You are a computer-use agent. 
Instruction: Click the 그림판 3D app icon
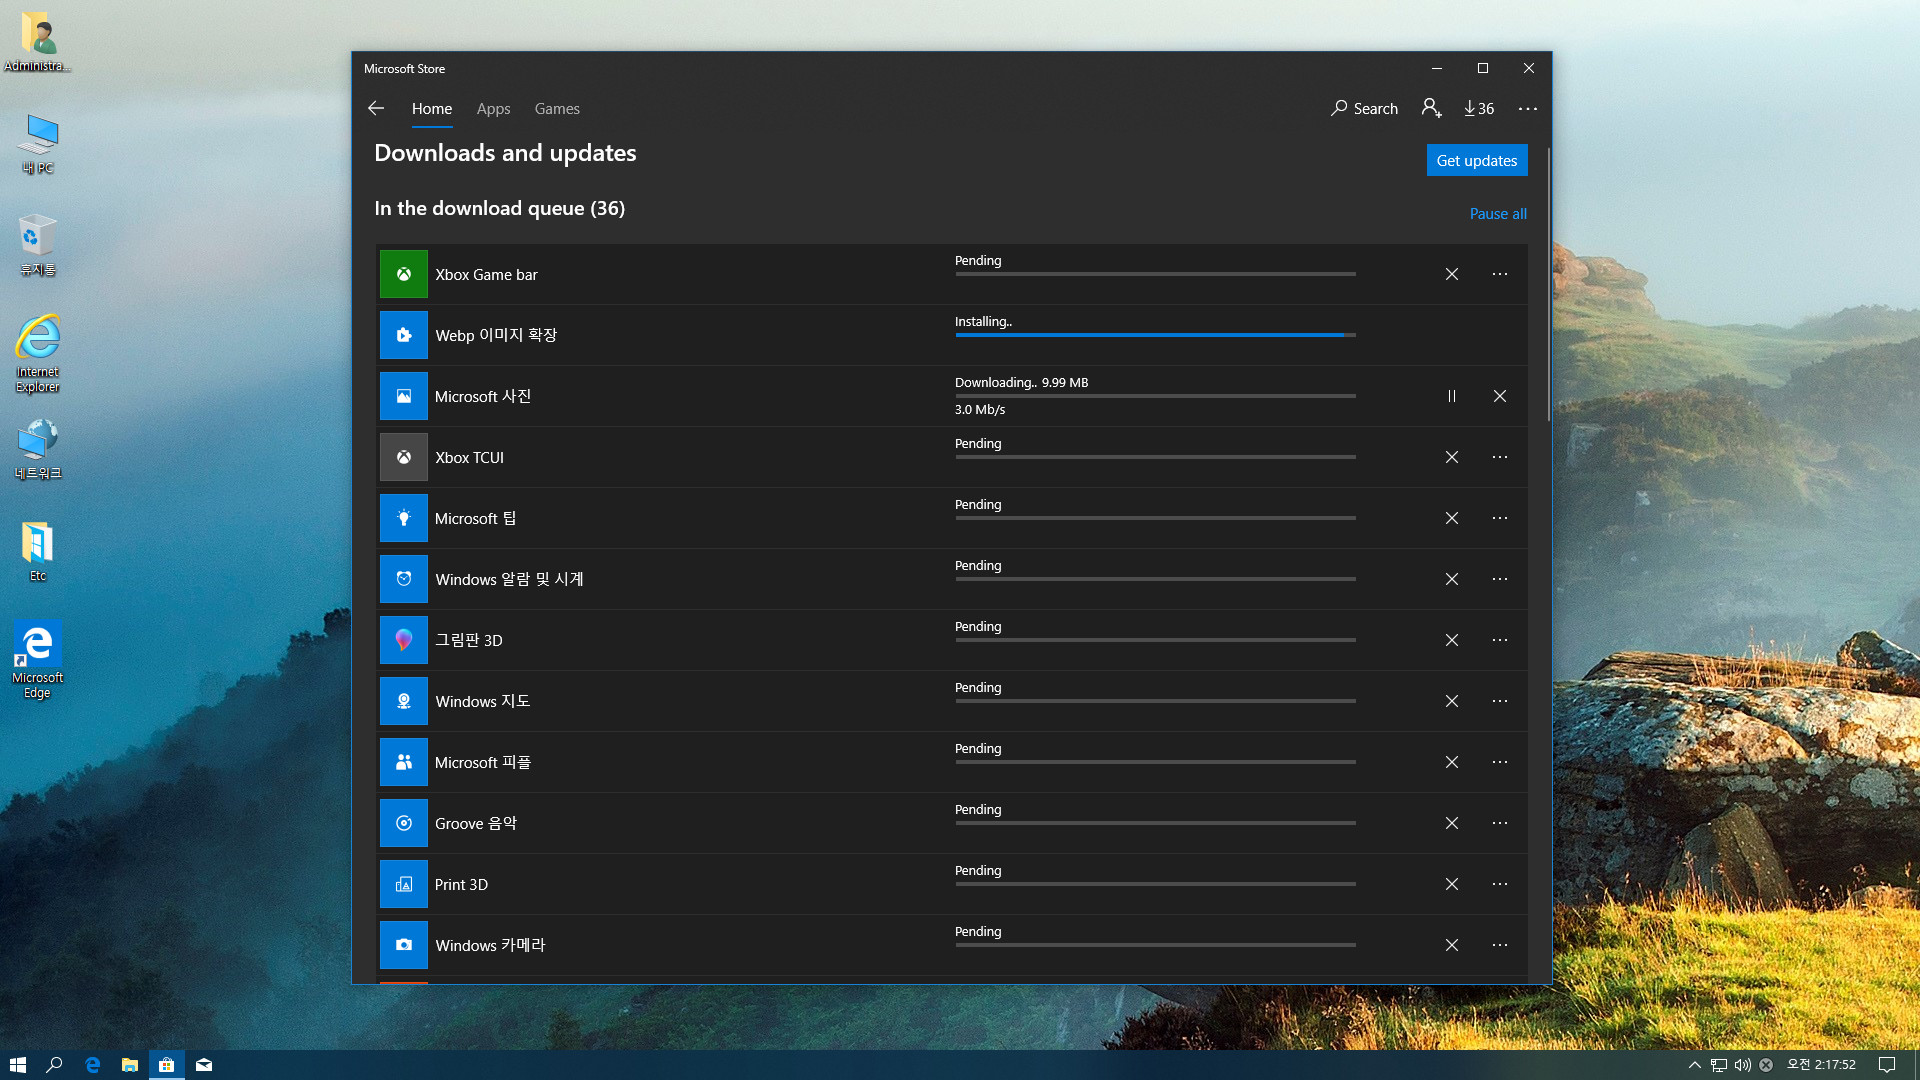coord(403,640)
